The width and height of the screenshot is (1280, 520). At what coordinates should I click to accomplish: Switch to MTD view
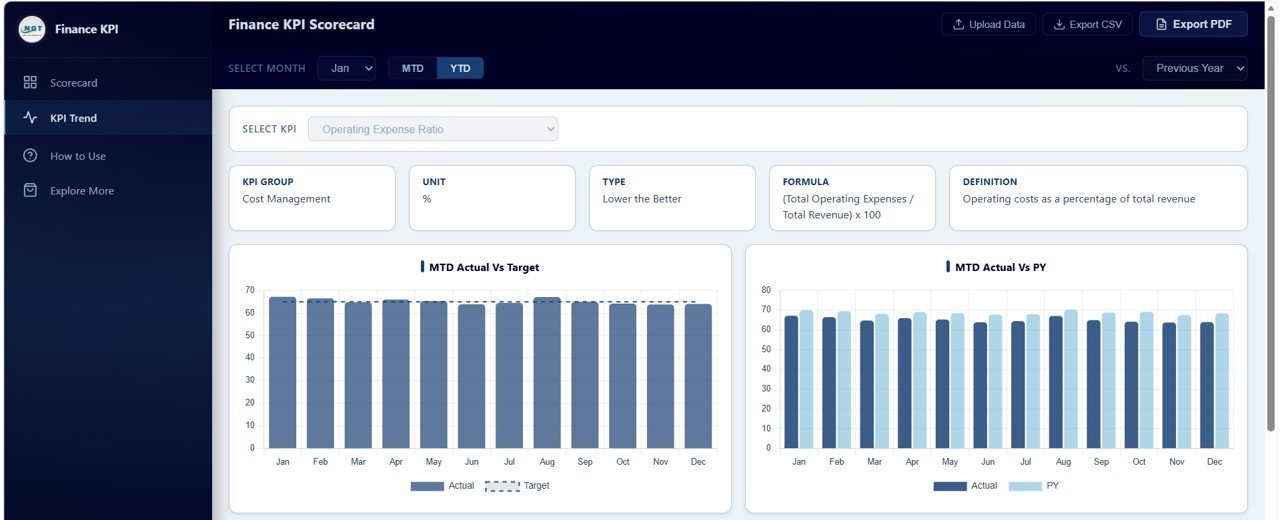[x=412, y=68]
